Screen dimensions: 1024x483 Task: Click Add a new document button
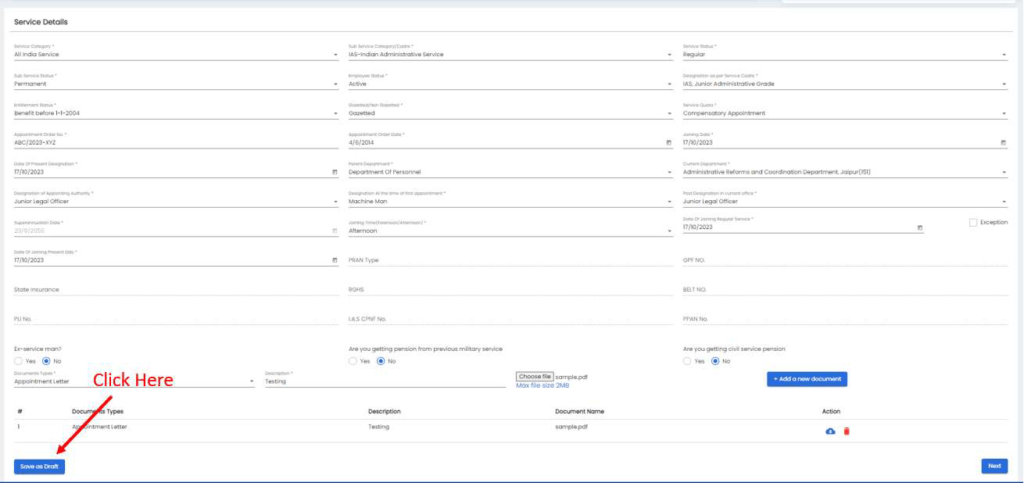pos(807,379)
